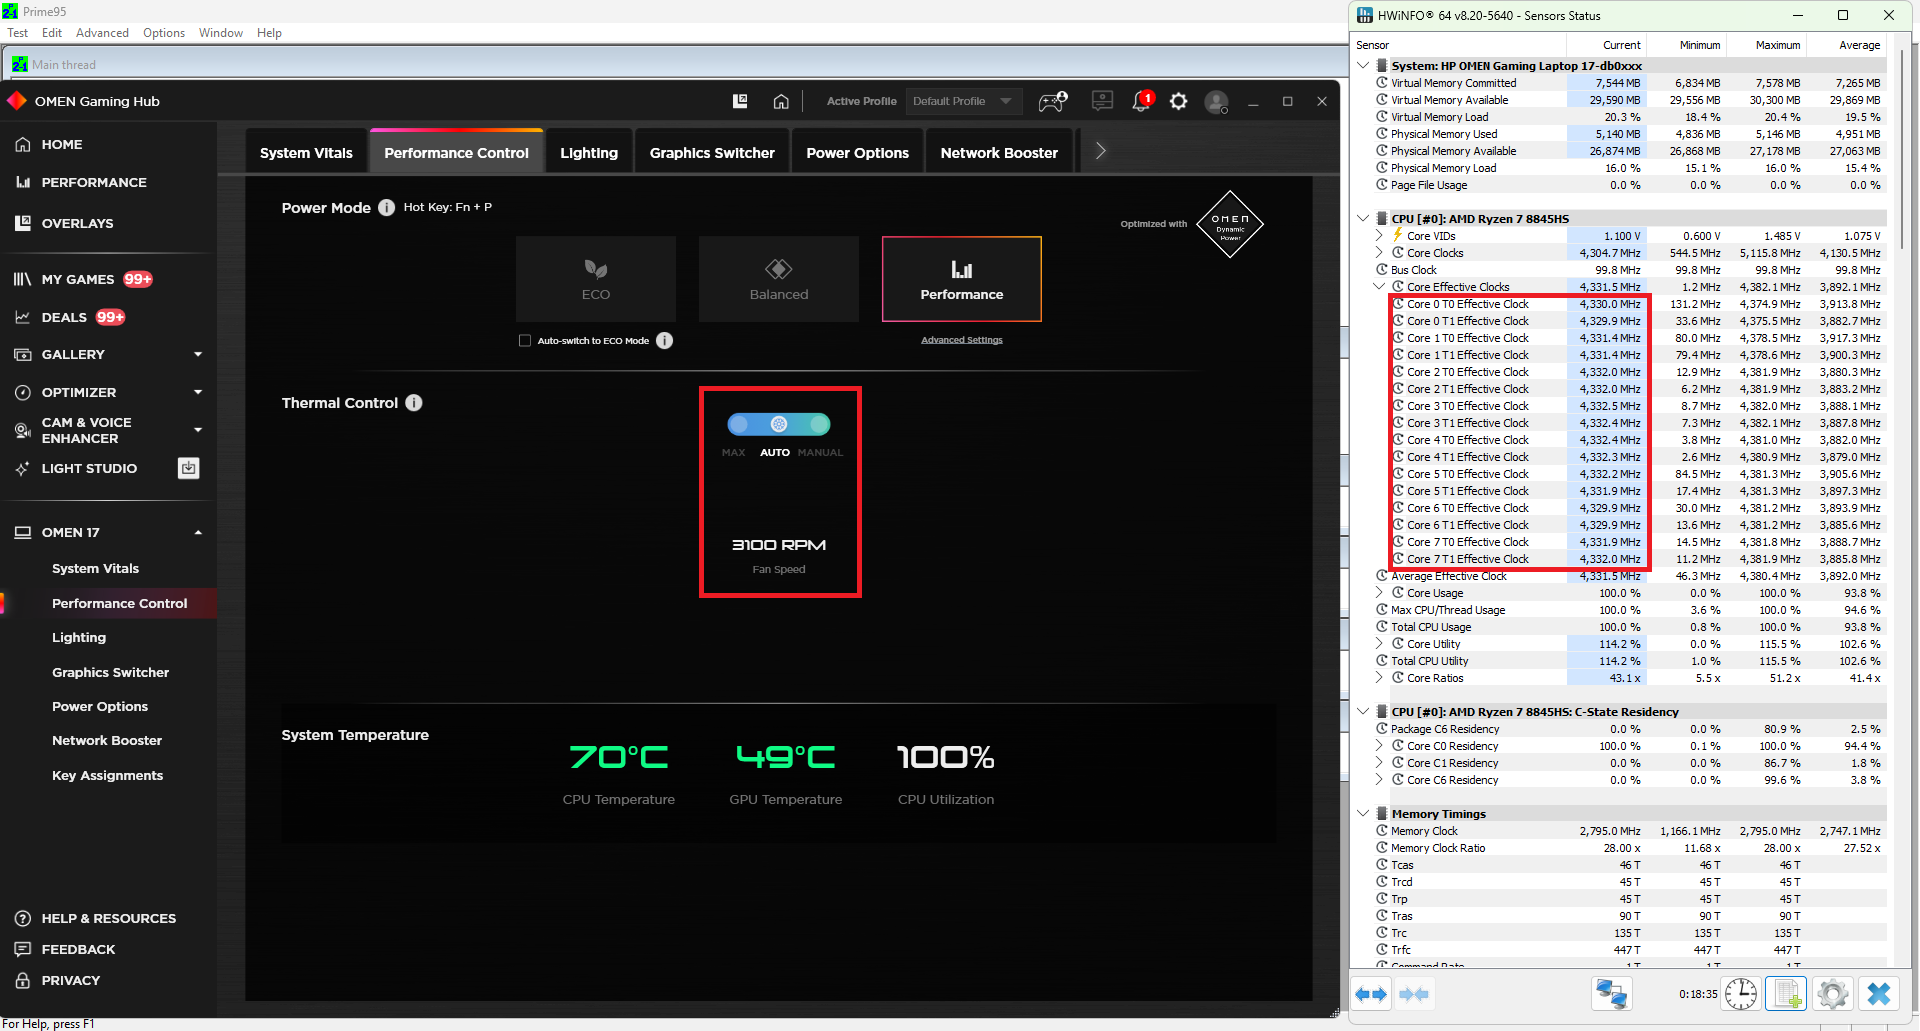This screenshot has height=1031, width=1920.
Task: Select Performance power mode
Action: coord(962,279)
